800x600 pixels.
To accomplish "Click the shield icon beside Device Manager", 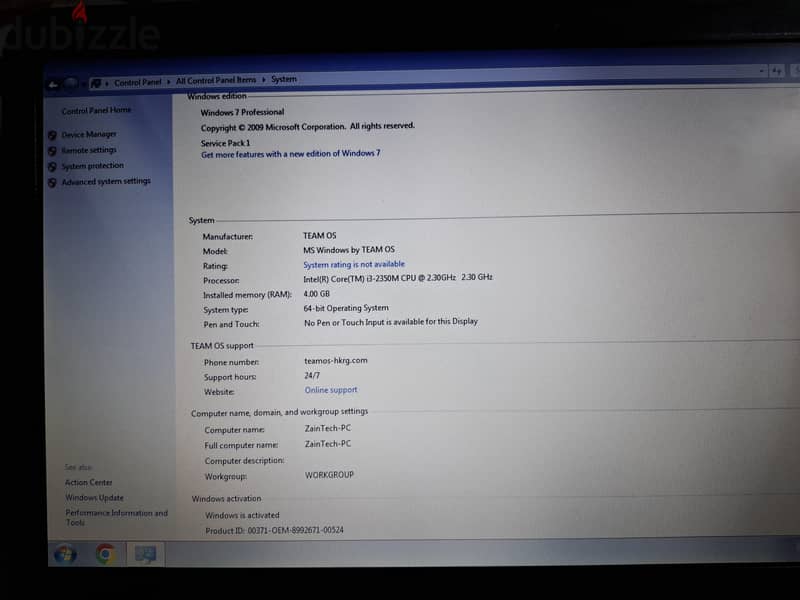I will [52, 135].
